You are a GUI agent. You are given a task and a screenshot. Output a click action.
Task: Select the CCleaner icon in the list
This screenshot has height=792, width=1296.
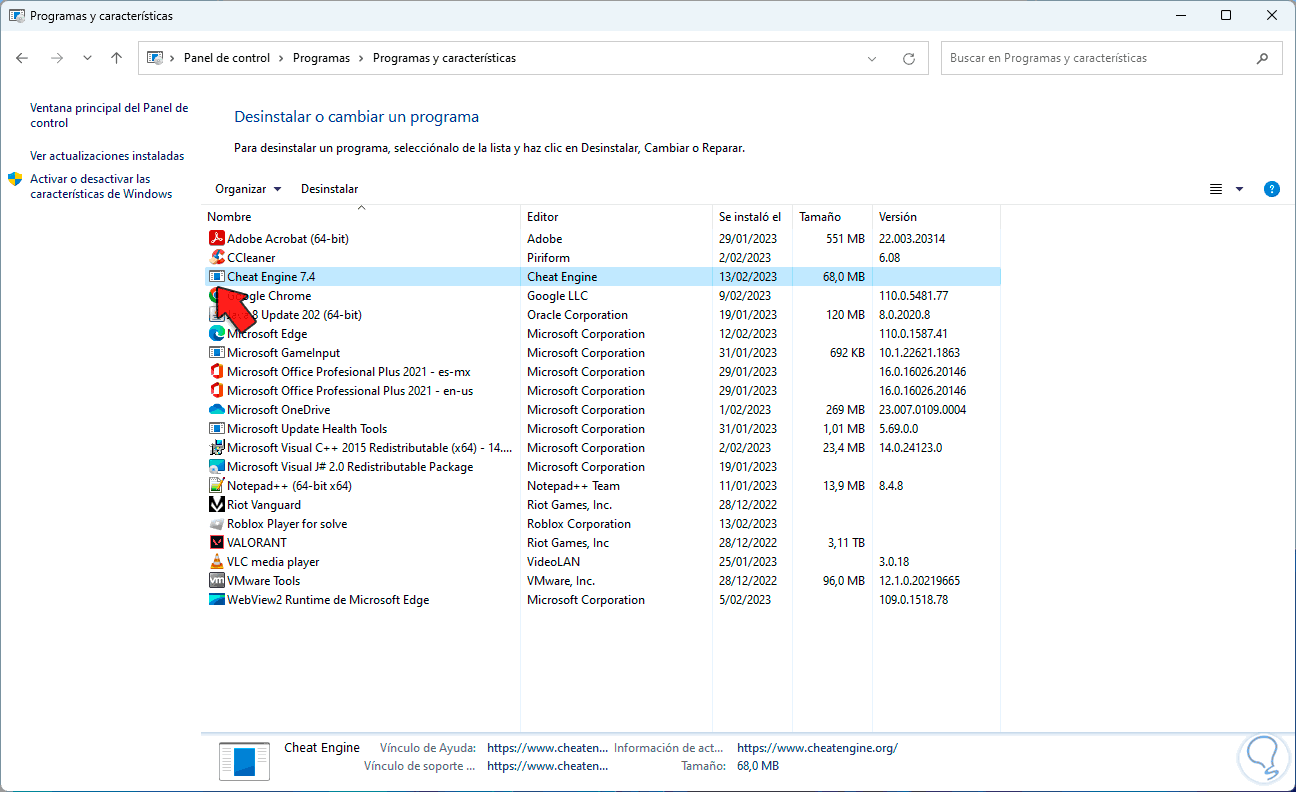216,258
